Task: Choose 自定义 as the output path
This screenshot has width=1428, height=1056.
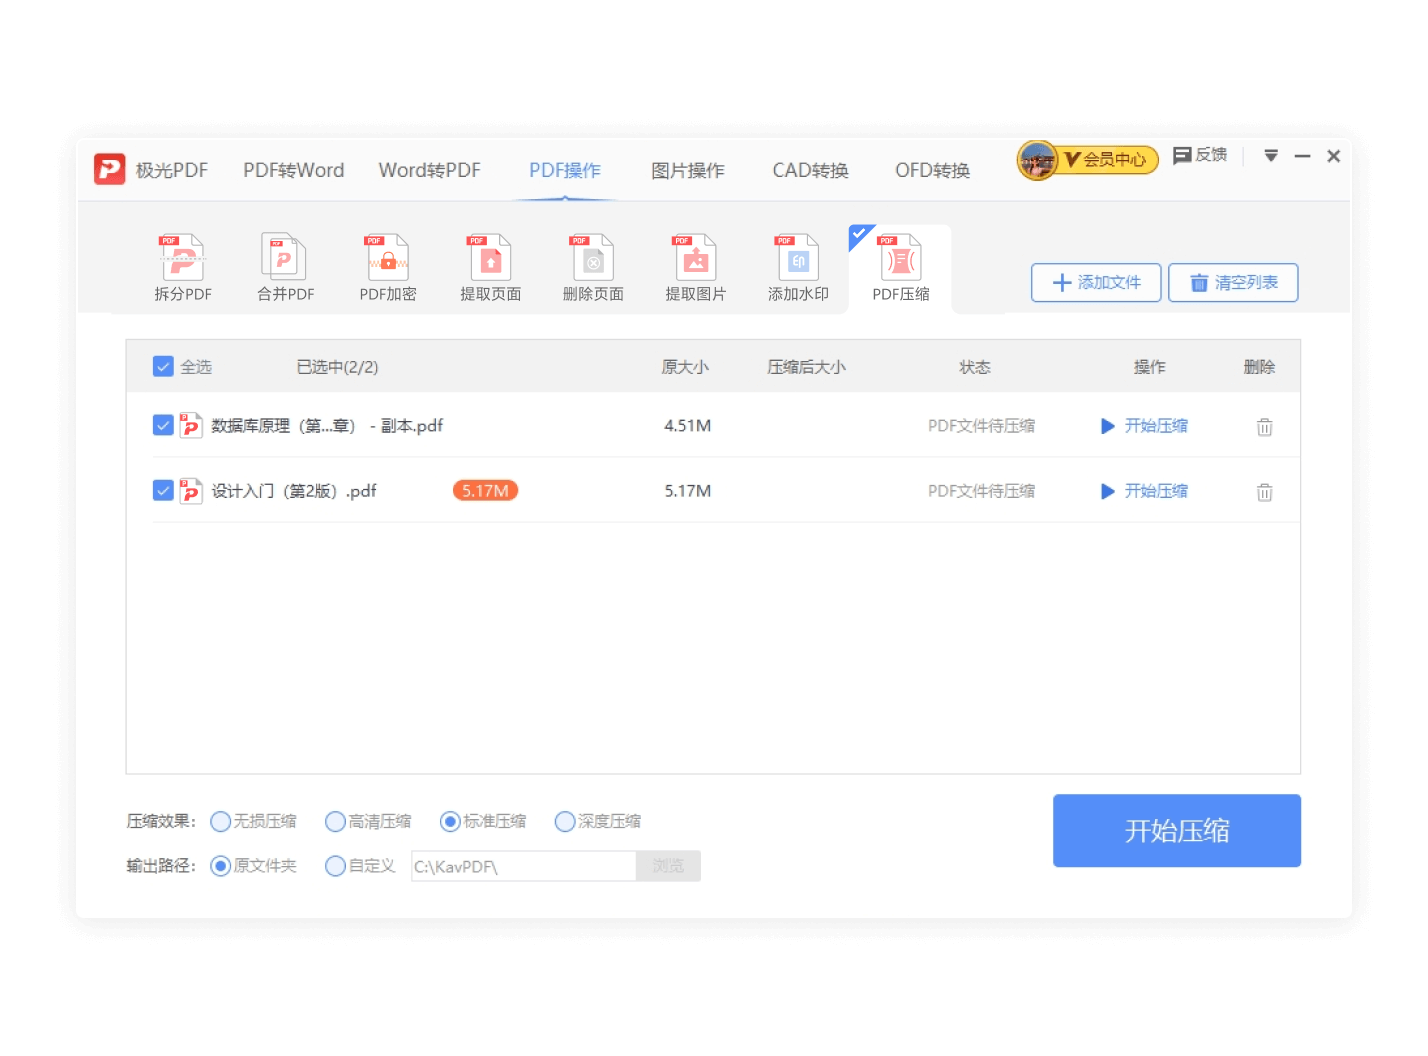Action: (x=336, y=866)
